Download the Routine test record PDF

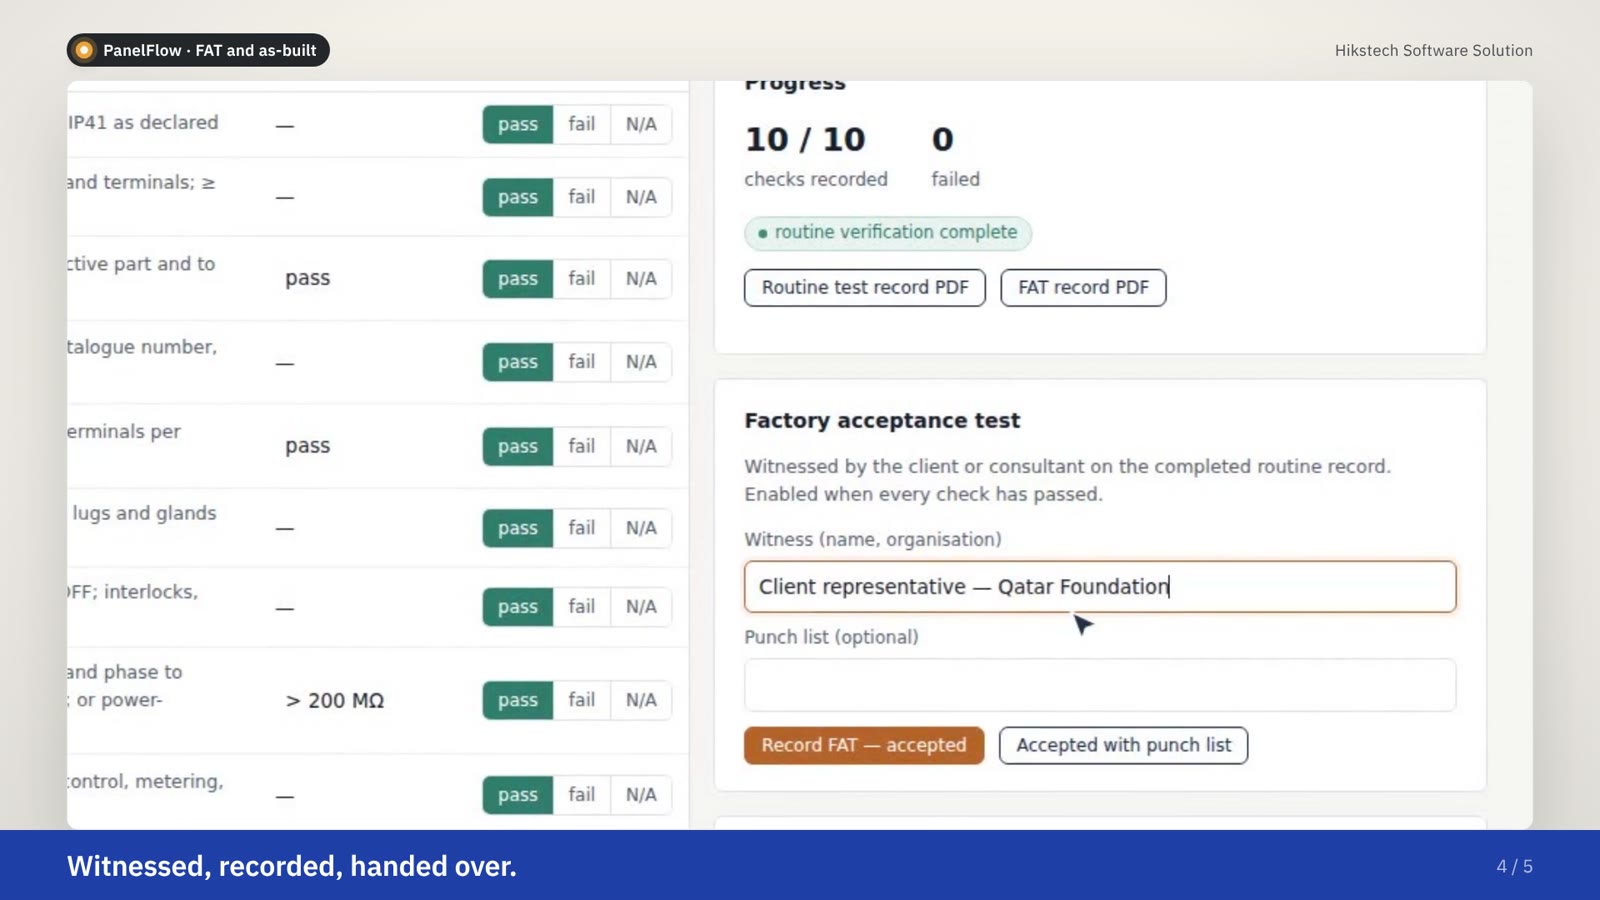(x=865, y=288)
